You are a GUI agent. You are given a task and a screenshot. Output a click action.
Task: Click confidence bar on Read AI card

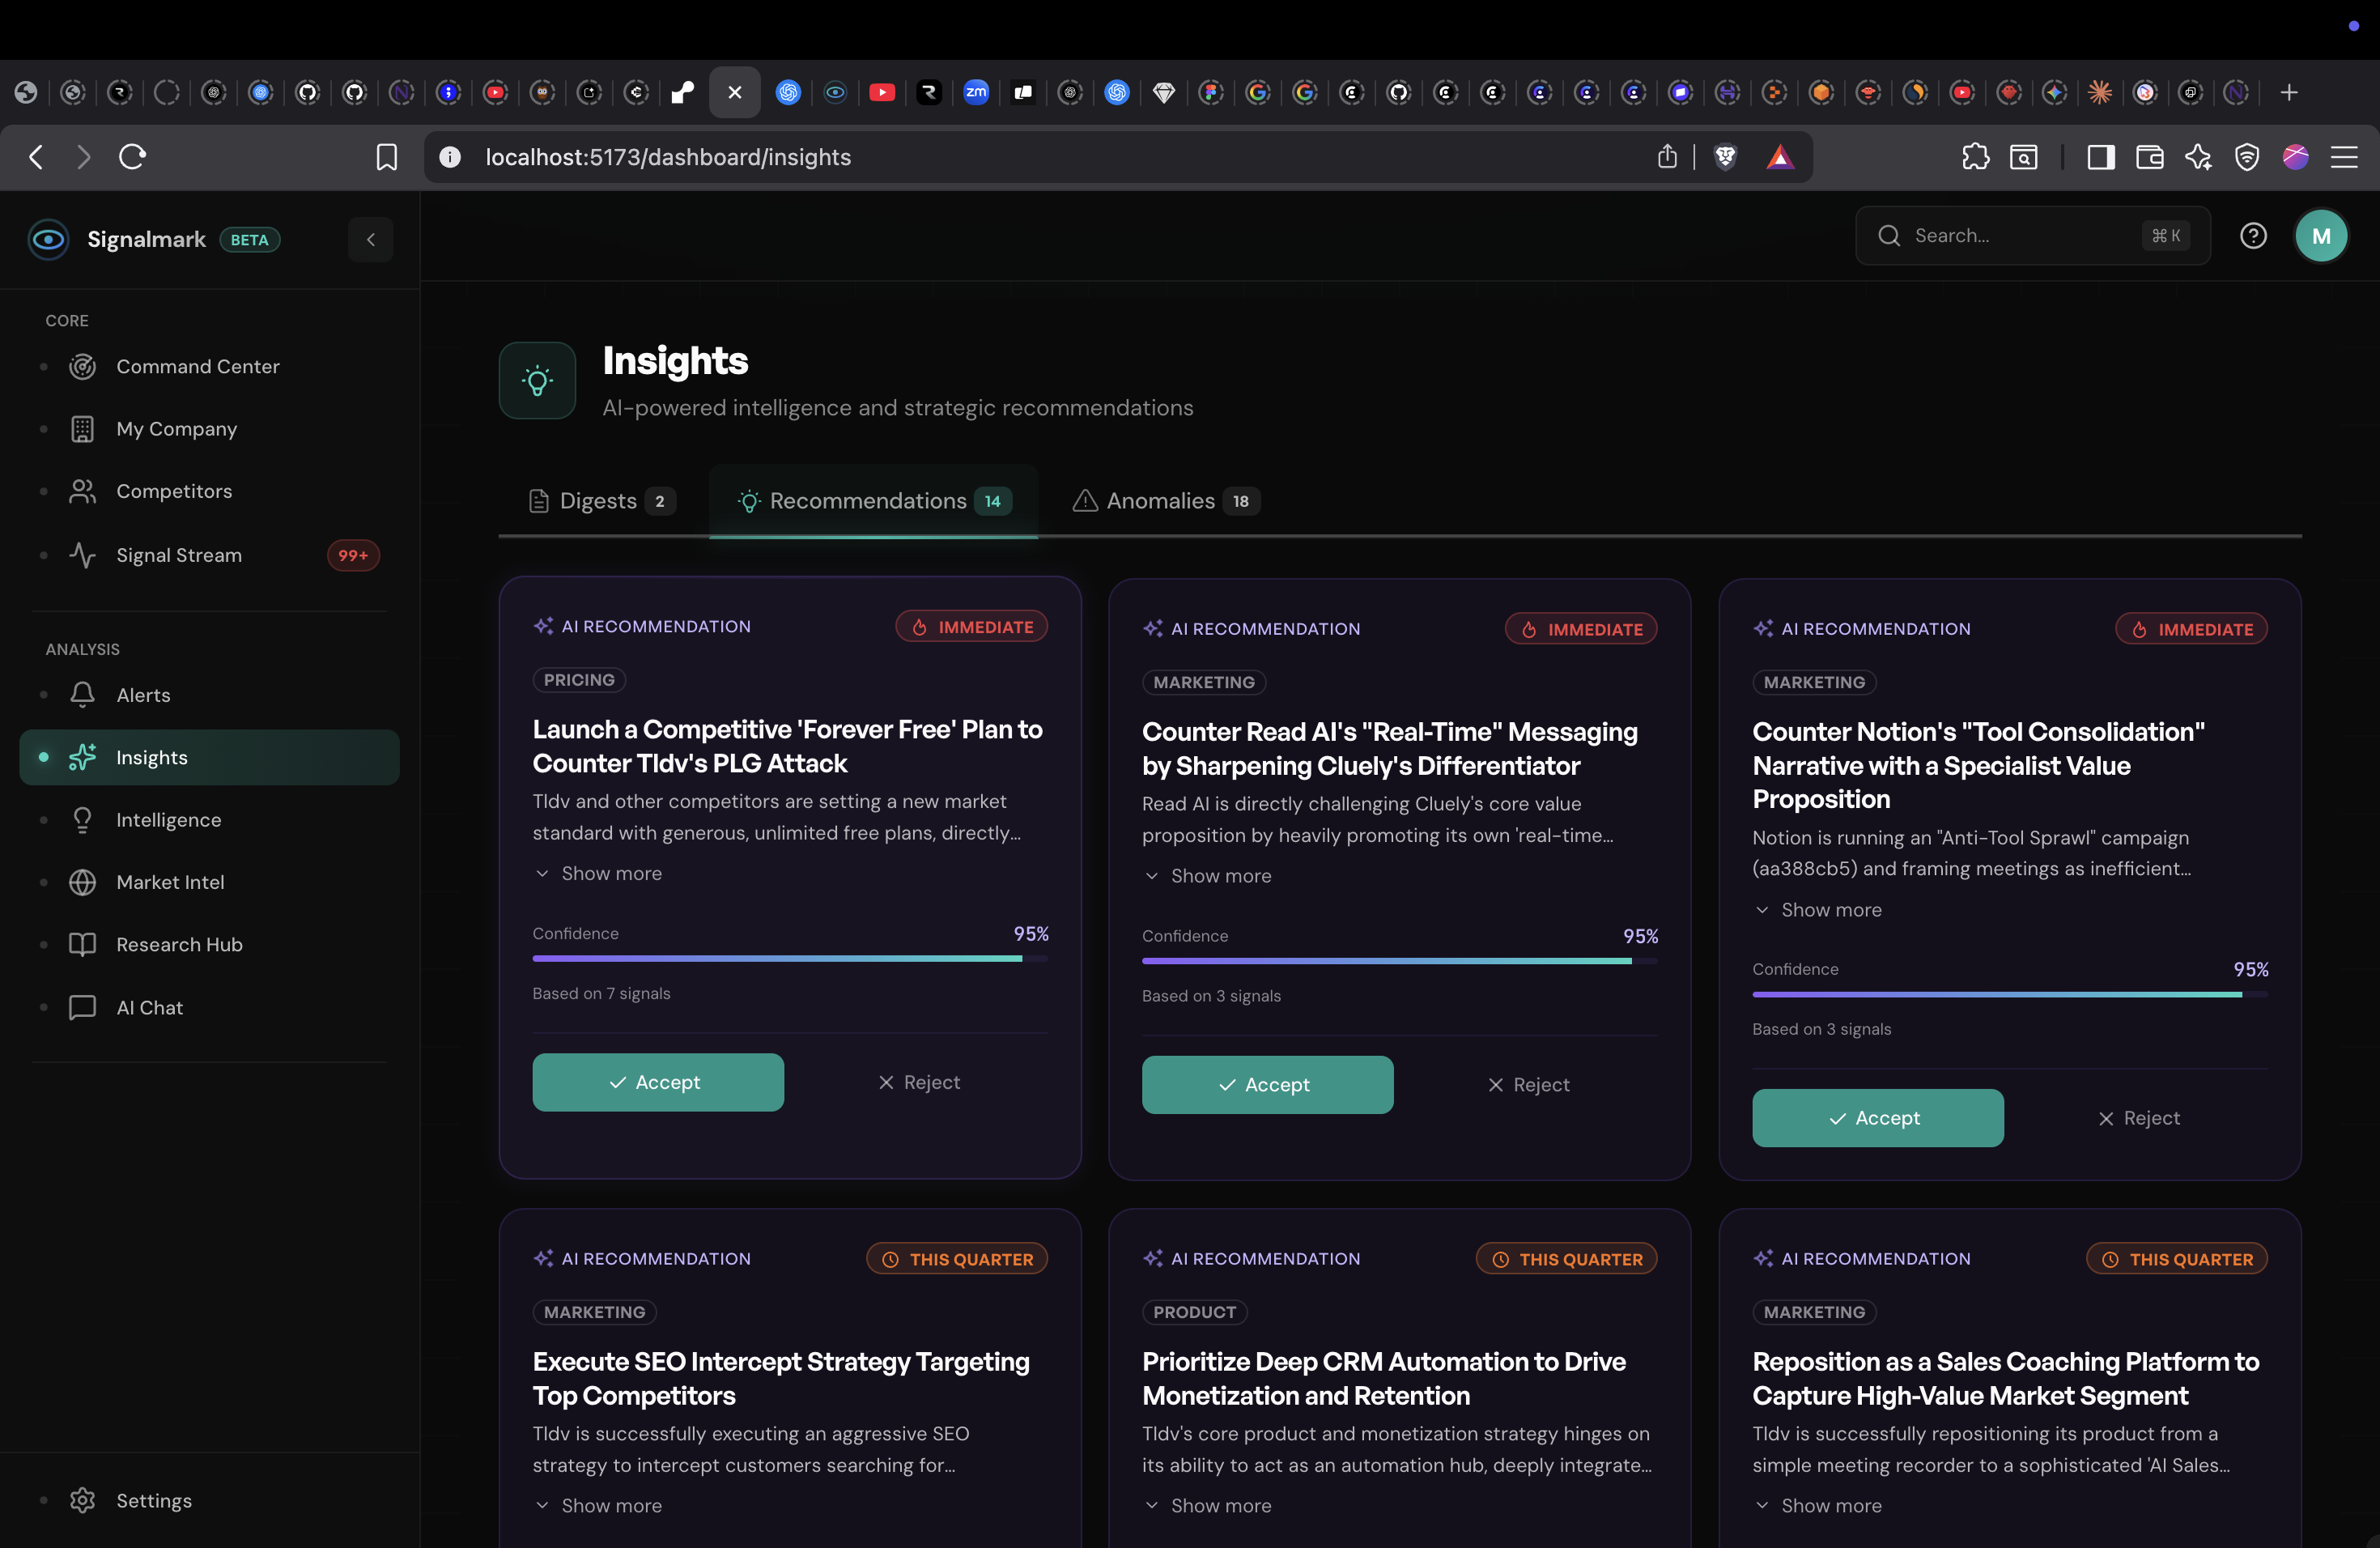click(x=1398, y=961)
